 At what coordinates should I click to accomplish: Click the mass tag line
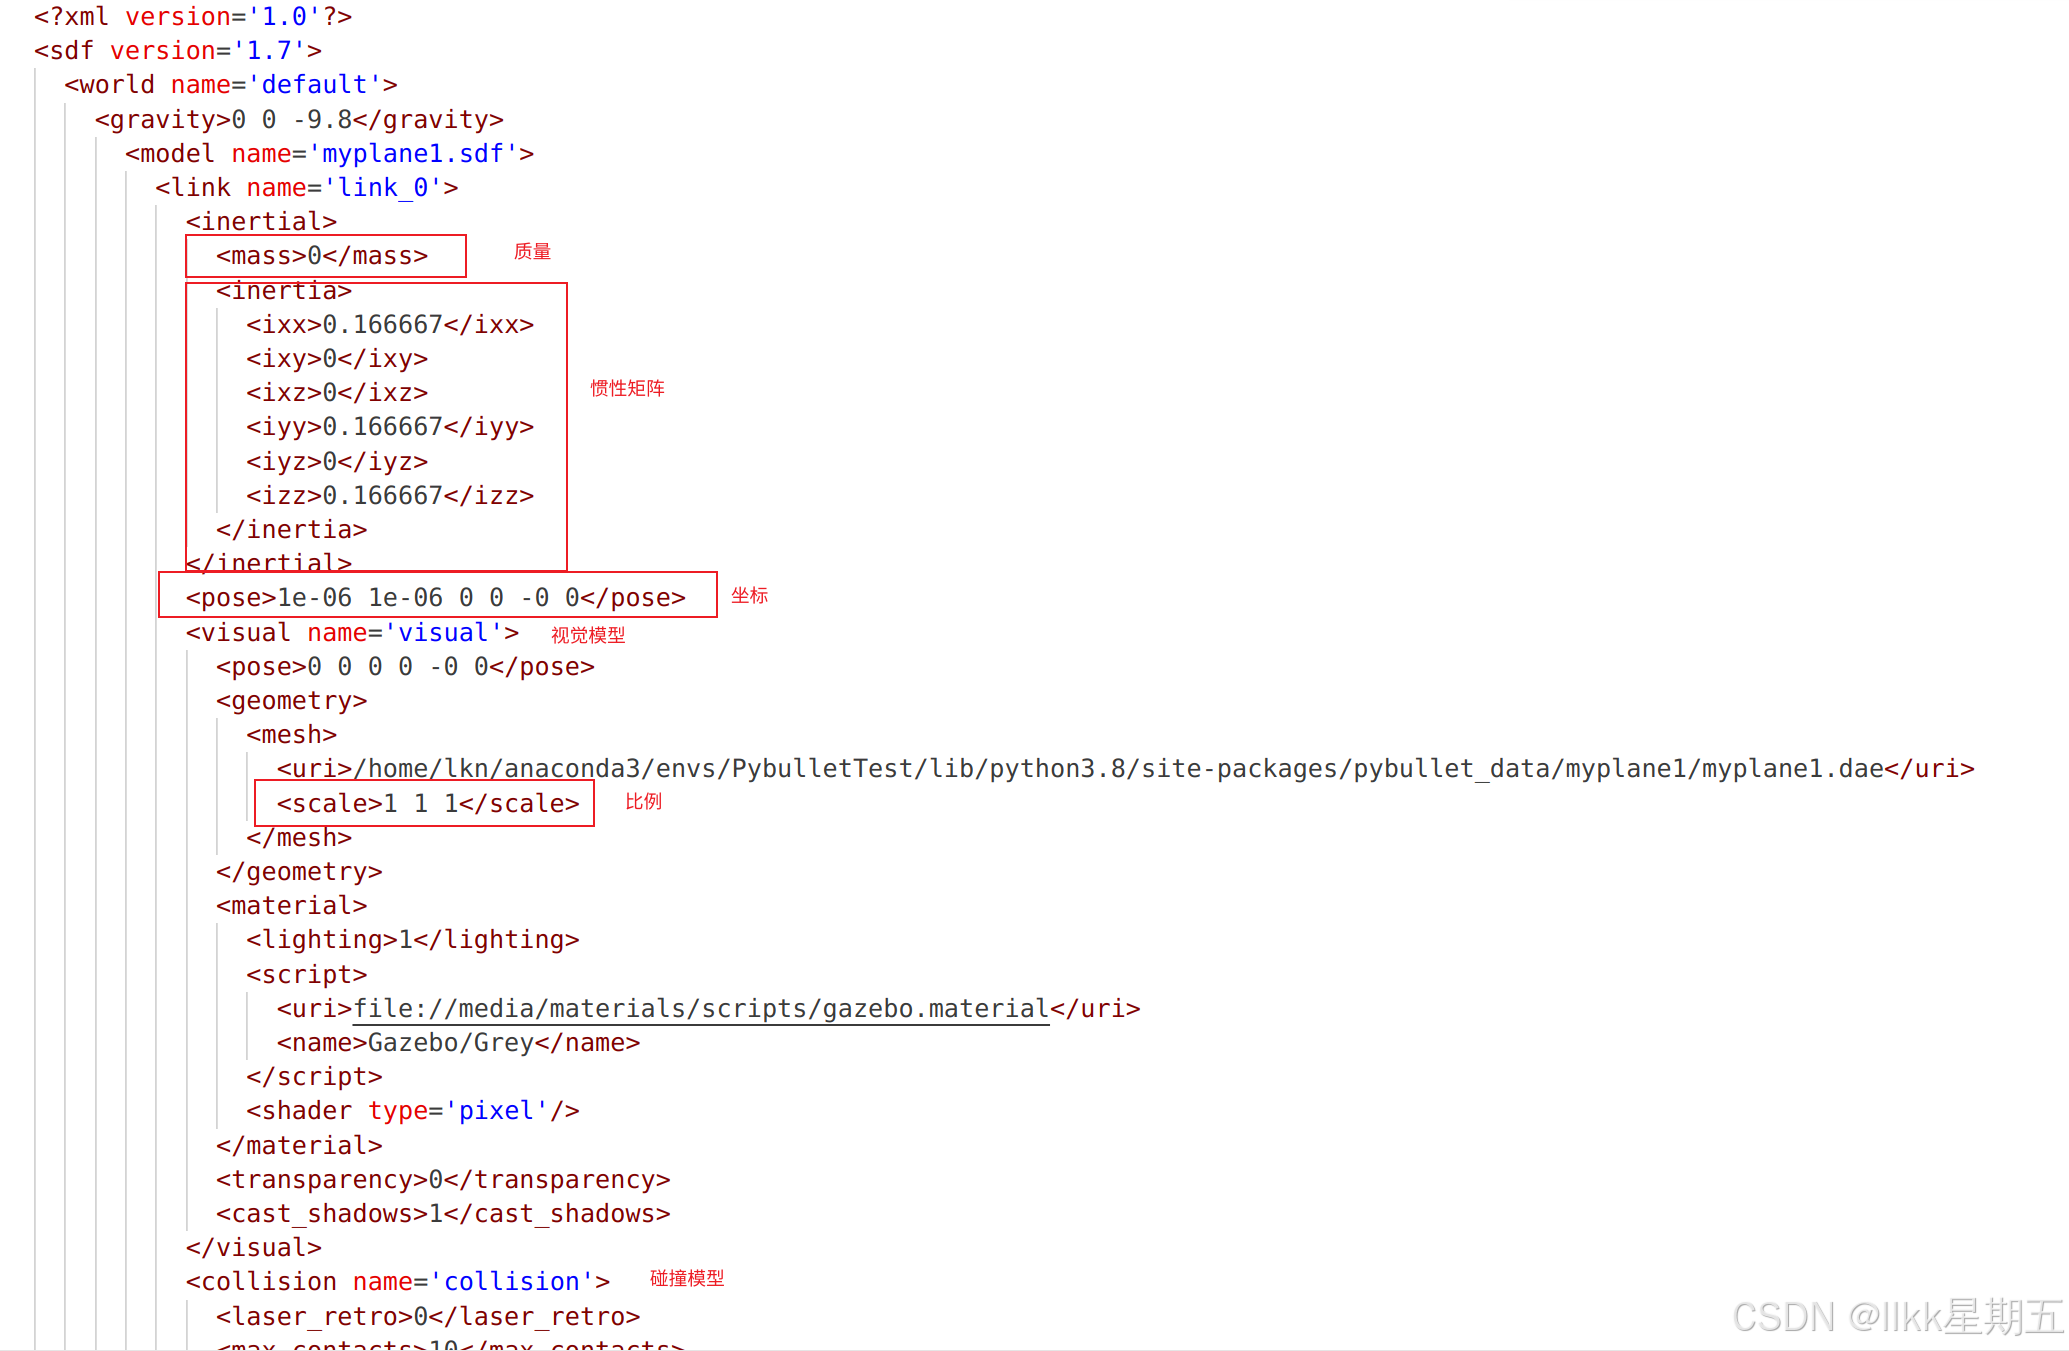[x=322, y=256]
